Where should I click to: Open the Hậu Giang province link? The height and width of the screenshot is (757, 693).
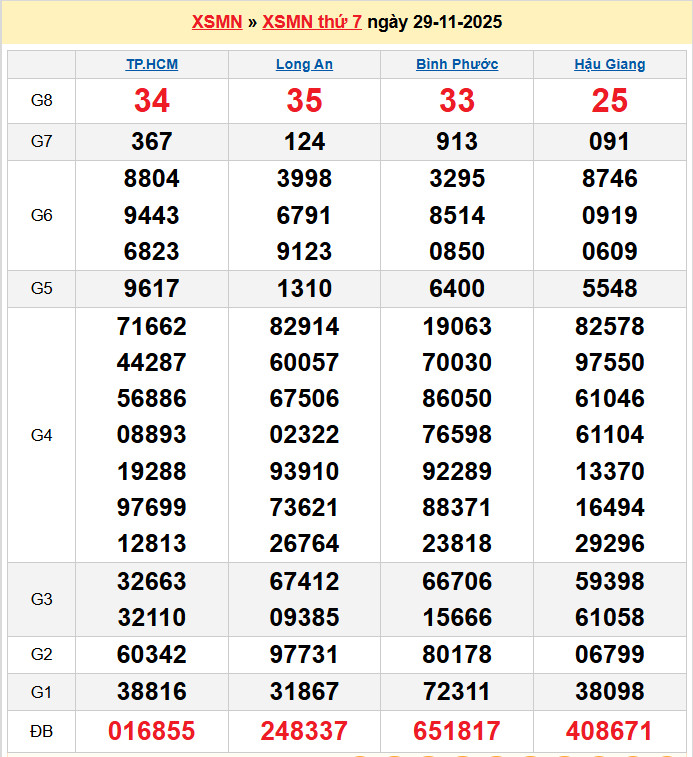coord(609,64)
